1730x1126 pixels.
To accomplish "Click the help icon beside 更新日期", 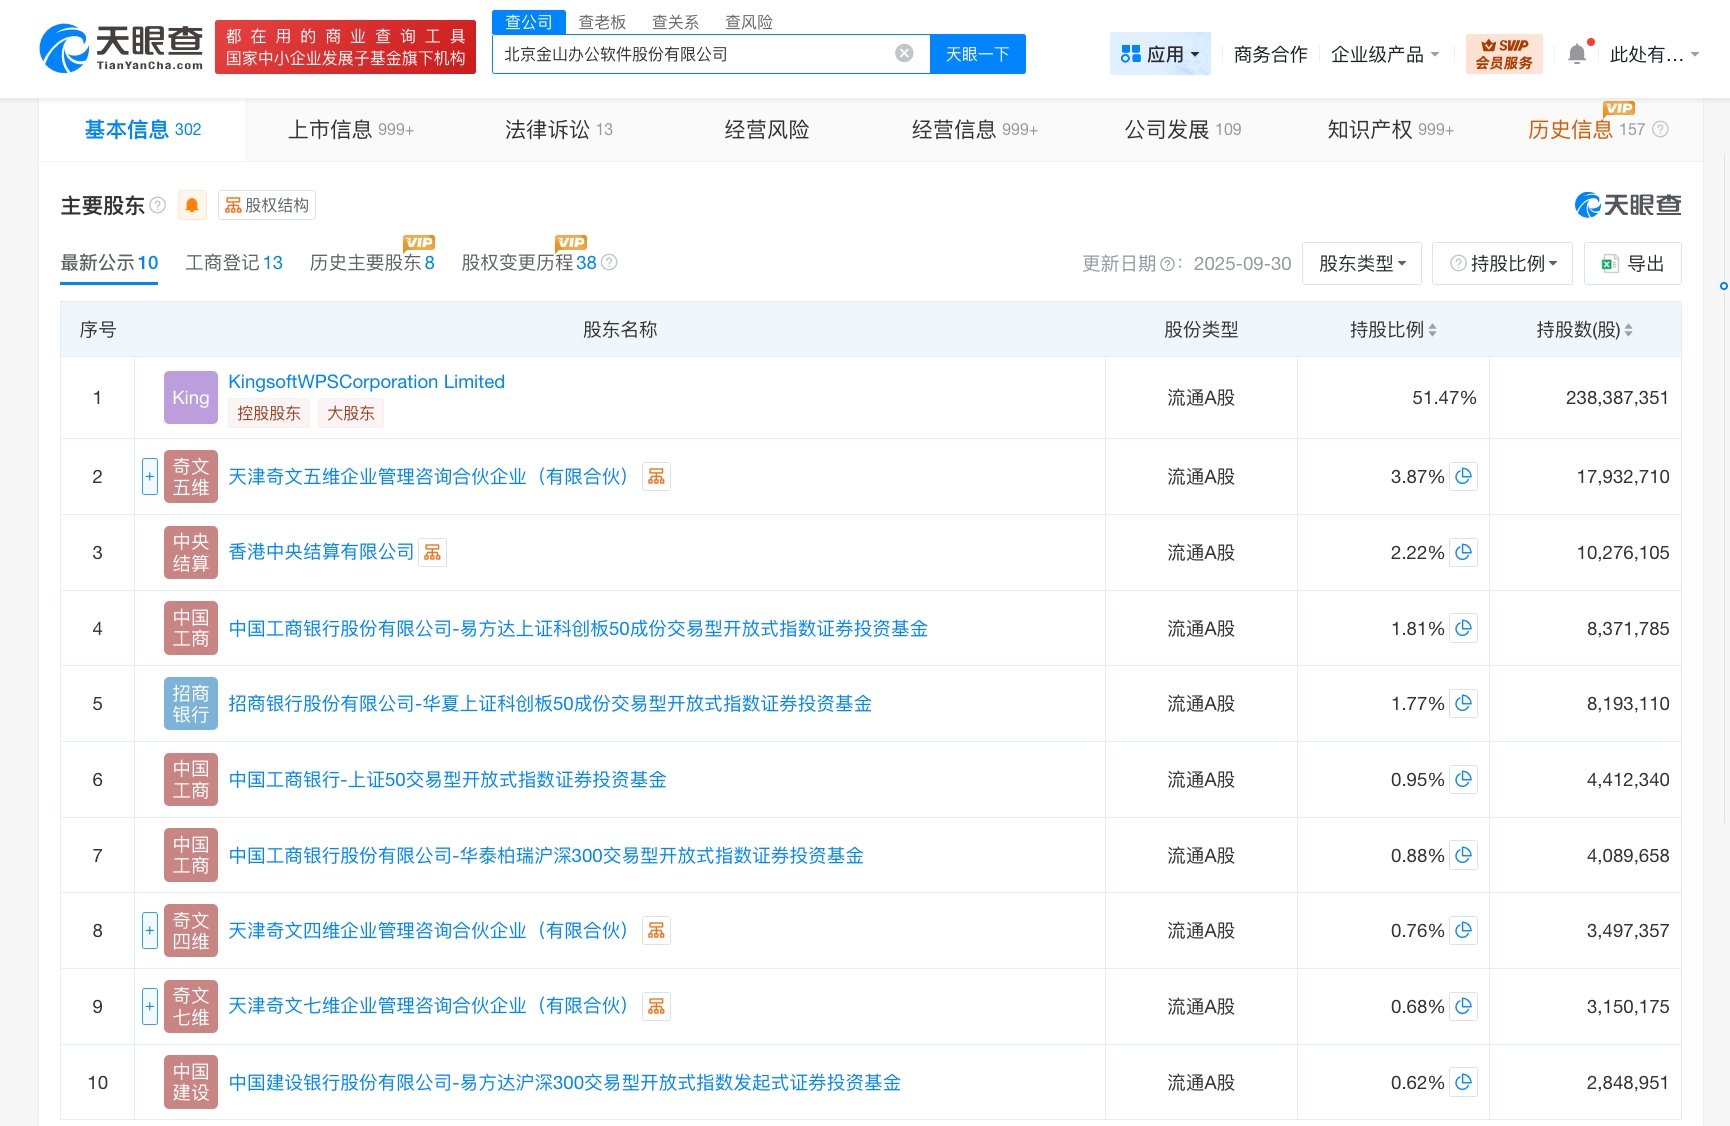I will coord(1166,263).
